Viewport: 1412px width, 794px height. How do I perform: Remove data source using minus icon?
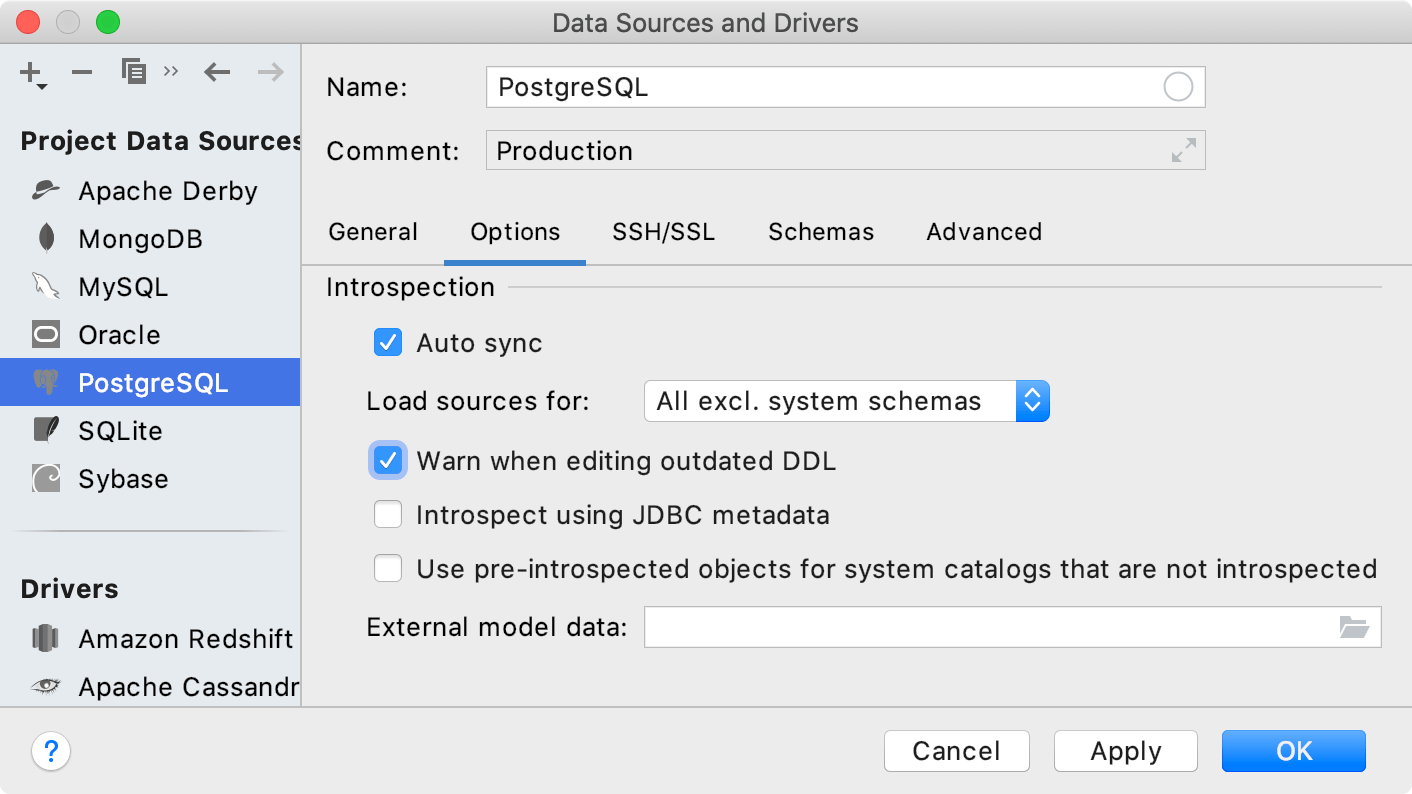coord(81,72)
